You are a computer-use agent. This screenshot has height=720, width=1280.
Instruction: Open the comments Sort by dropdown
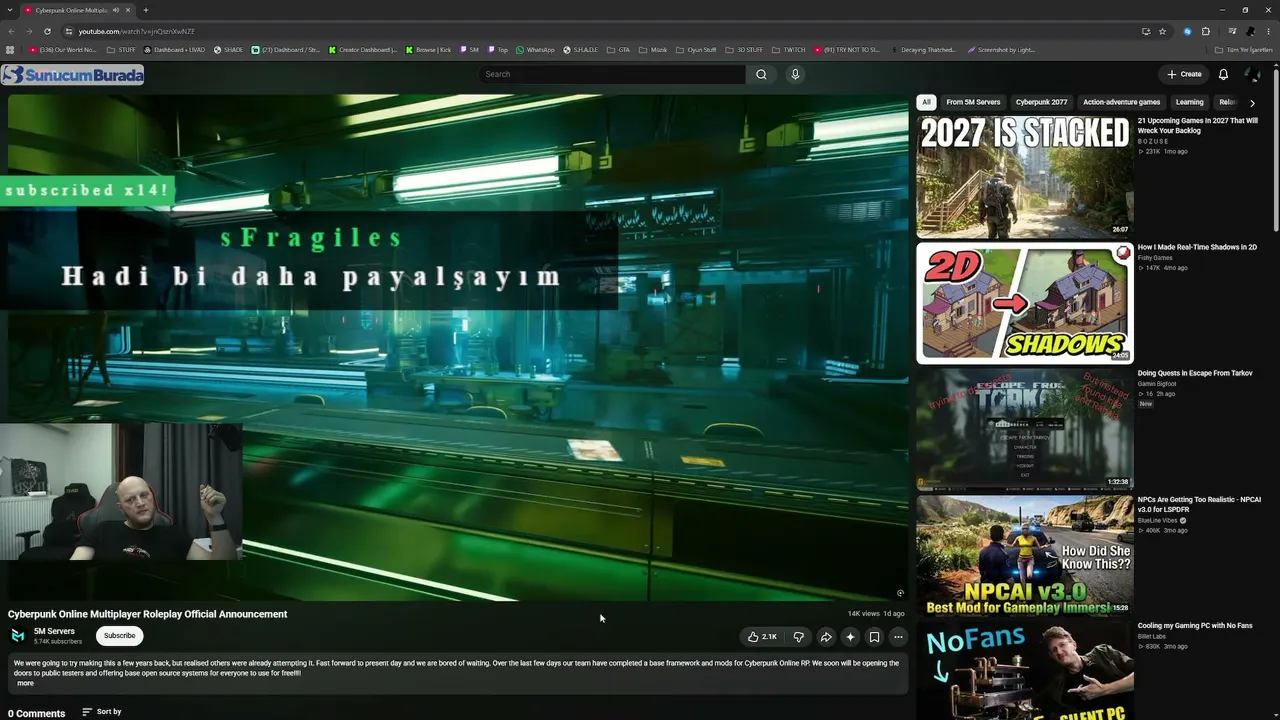(x=102, y=712)
